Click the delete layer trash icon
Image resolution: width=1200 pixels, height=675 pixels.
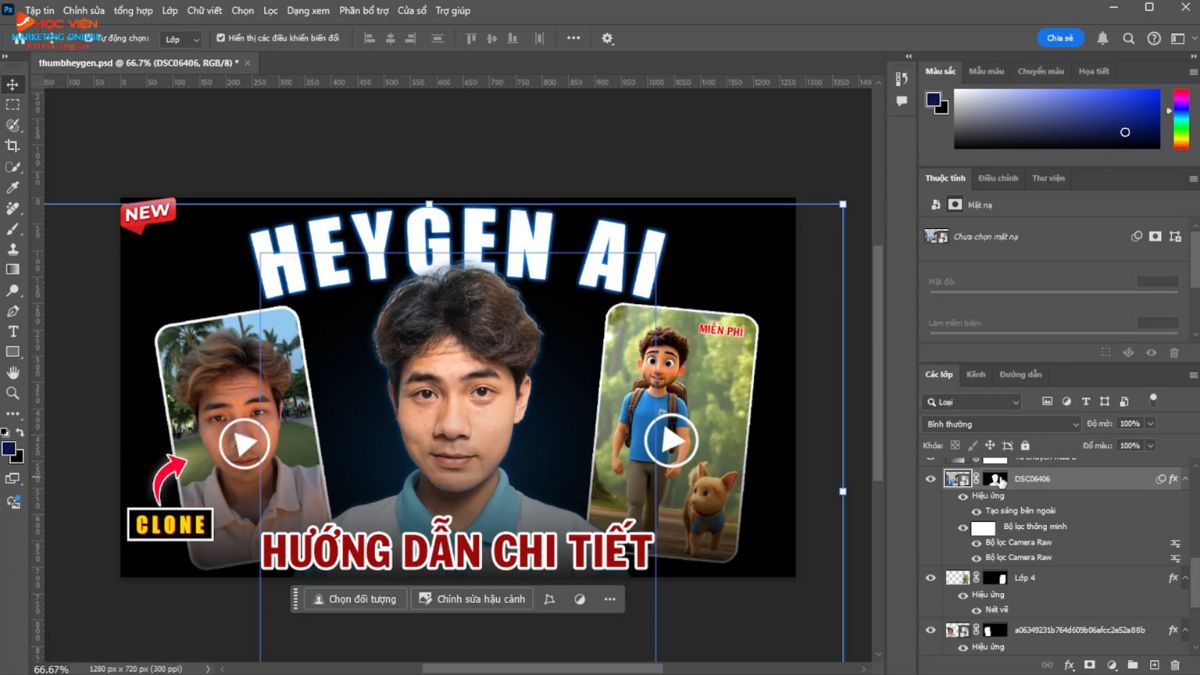tap(1175, 664)
